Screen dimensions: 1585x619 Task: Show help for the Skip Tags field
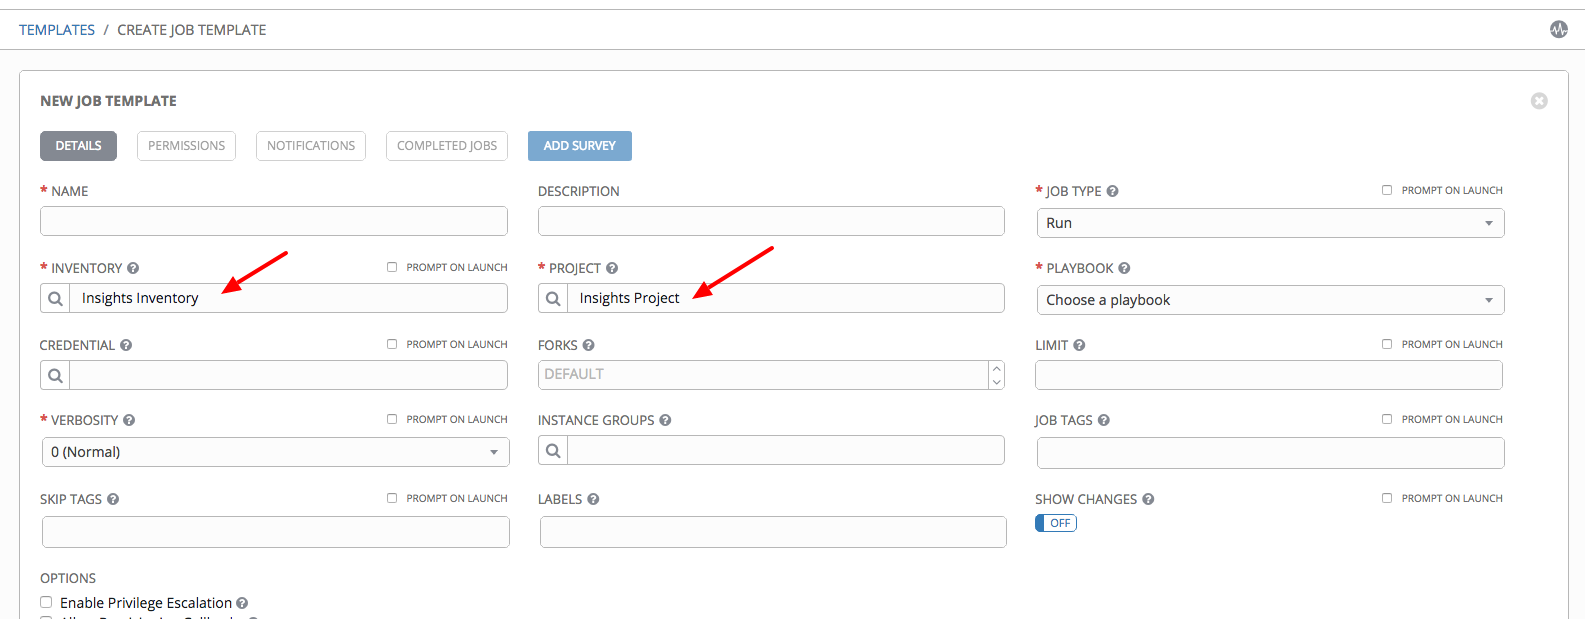113,499
